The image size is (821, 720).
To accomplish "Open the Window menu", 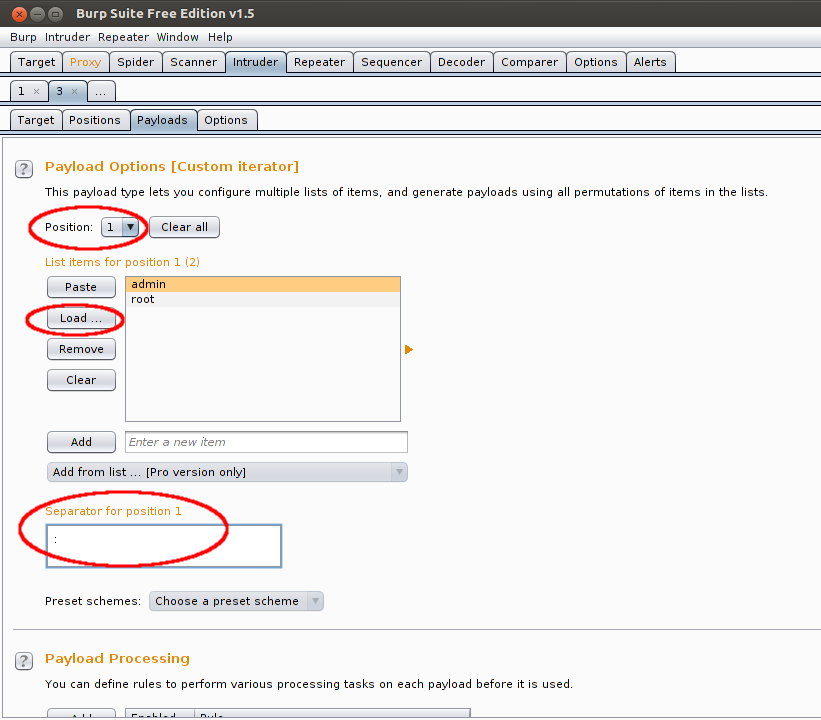I will 177,37.
